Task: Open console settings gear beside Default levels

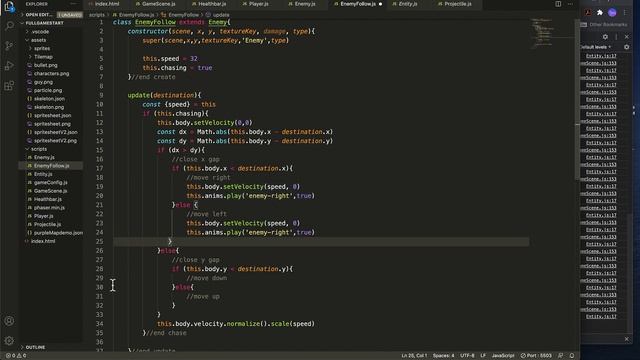Action: (627, 47)
